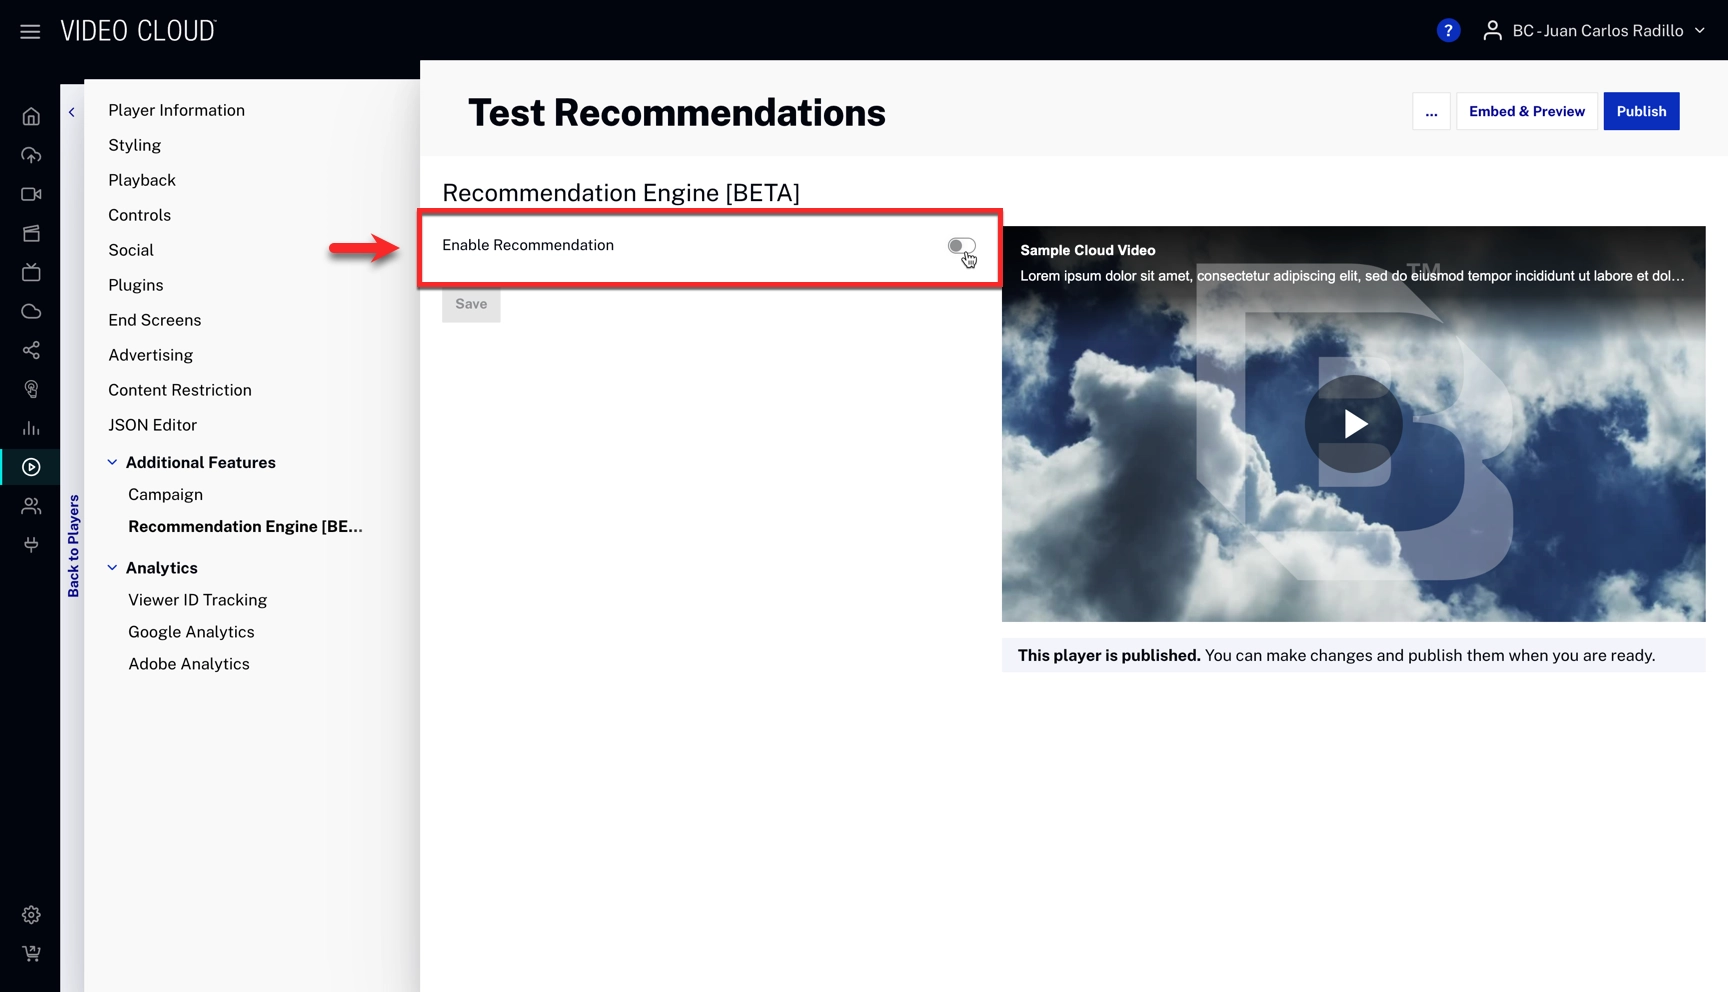Select the Upload icon in the sidebar
This screenshot has height=992, width=1728.
pyautogui.click(x=31, y=155)
